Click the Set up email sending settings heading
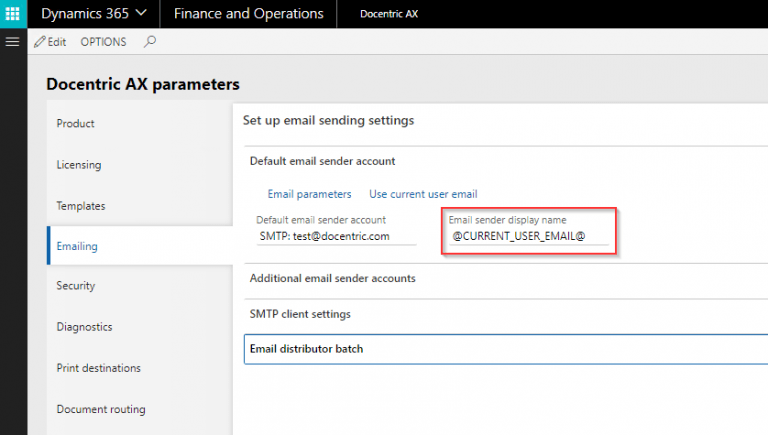Viewport: 768px width, 435px height. click(329, 121)
